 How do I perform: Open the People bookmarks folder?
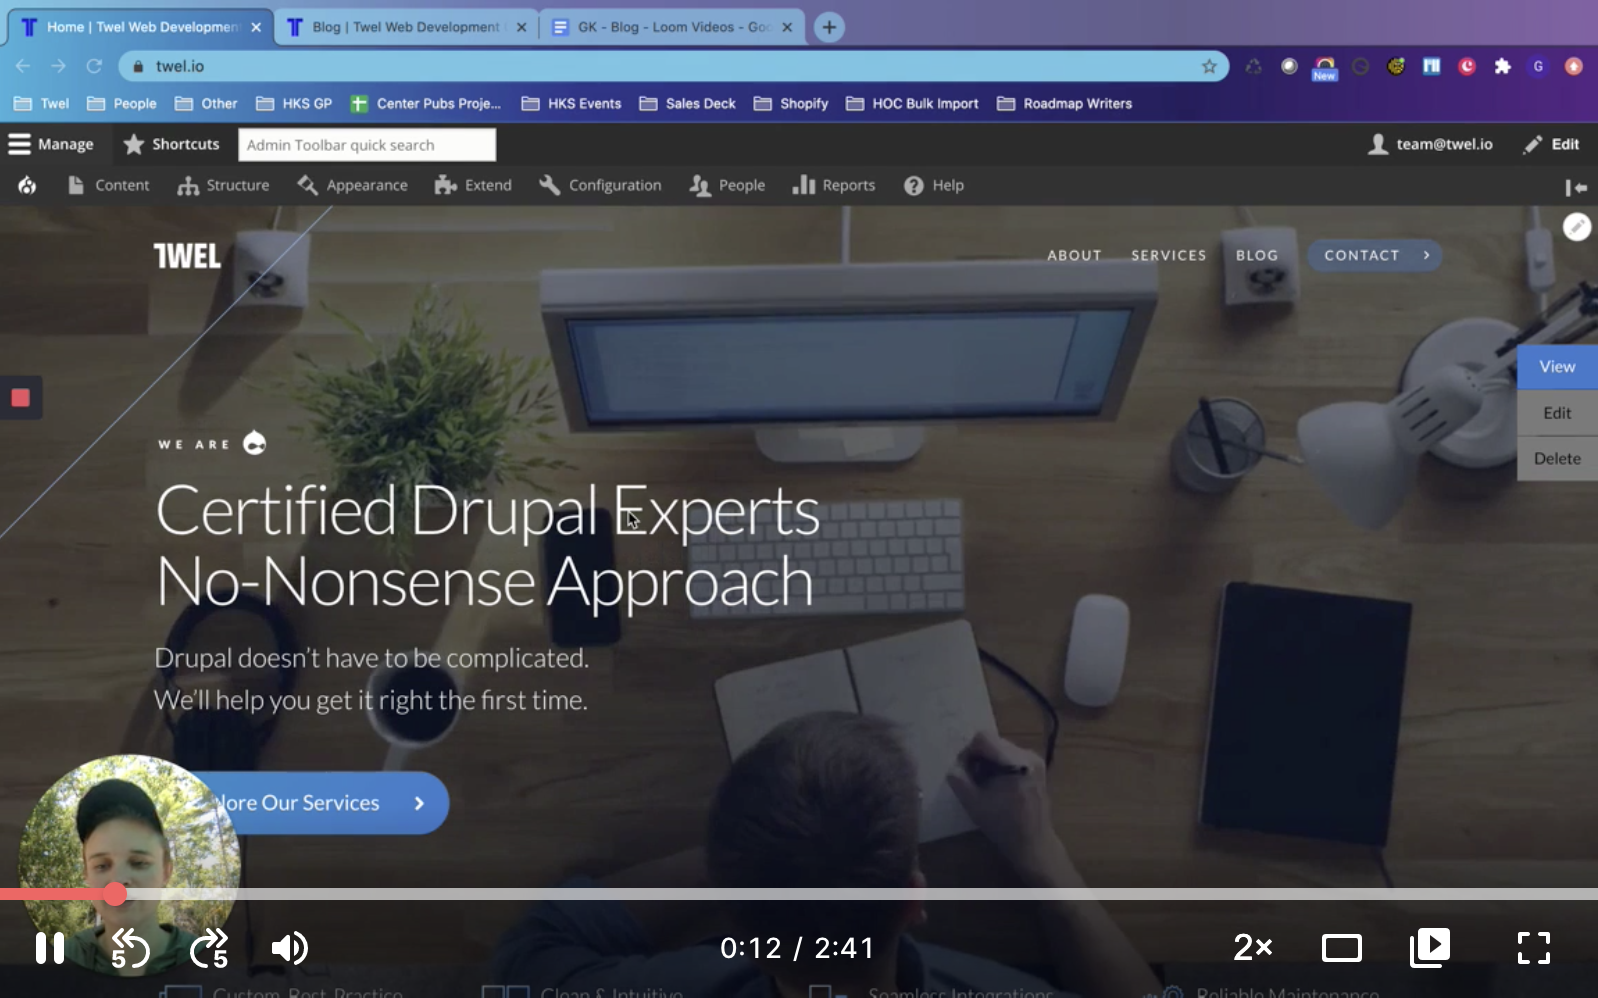point(122,103)
